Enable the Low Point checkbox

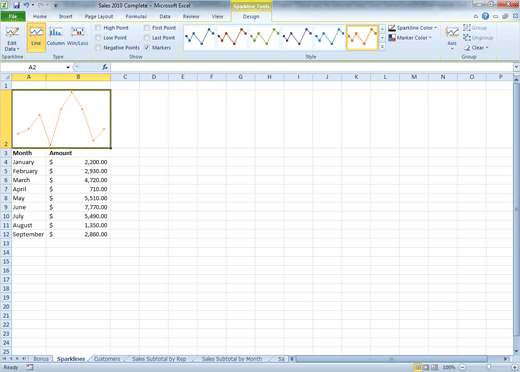[x=98, y=38]
